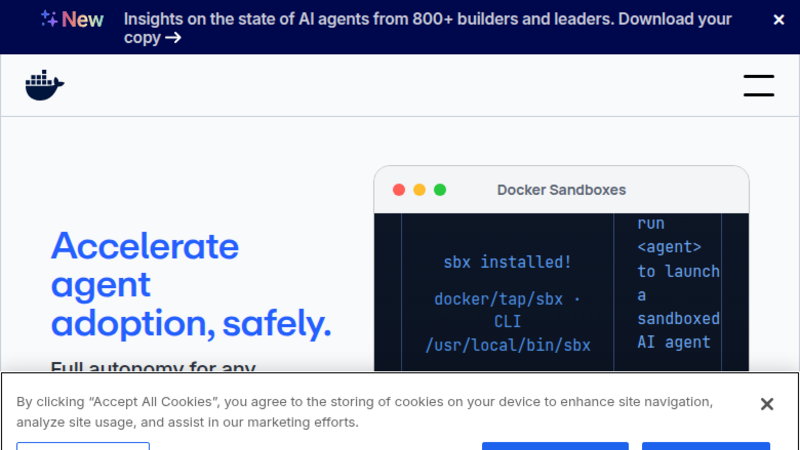
Task: Click the 'sbx installed!' terminal text
Action: pos(507,262)
